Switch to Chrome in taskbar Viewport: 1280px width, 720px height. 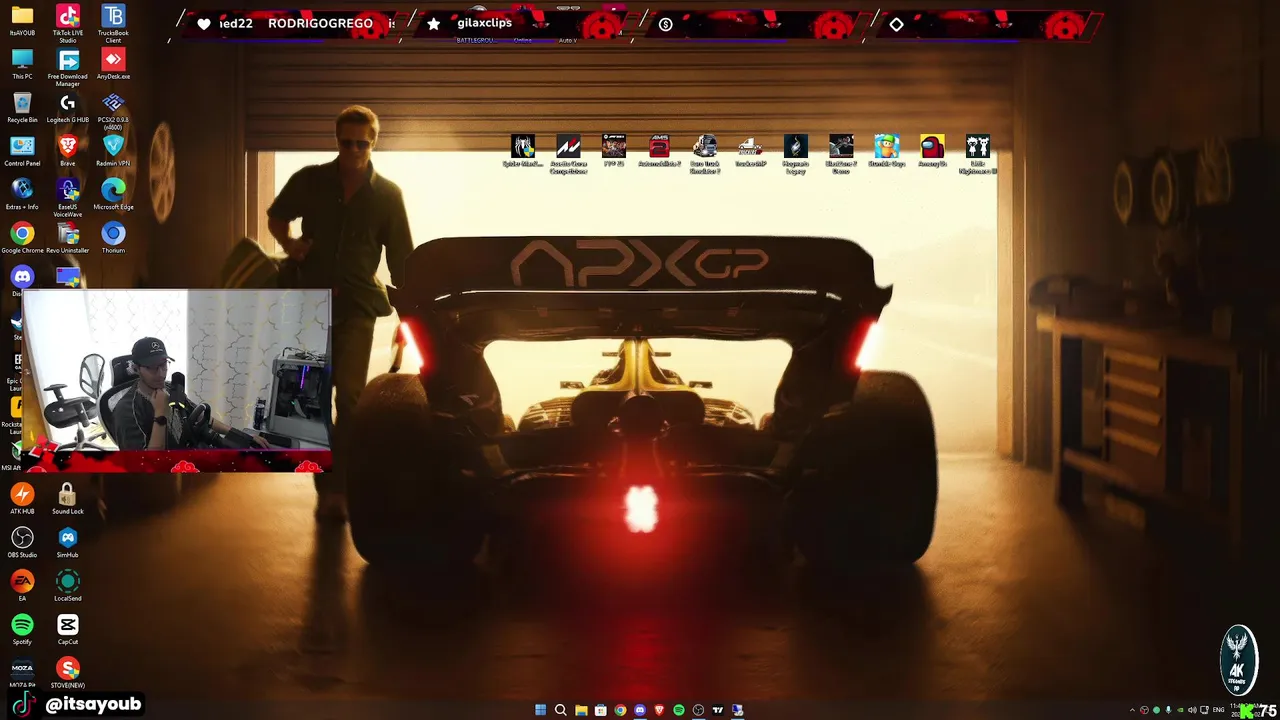620,710
